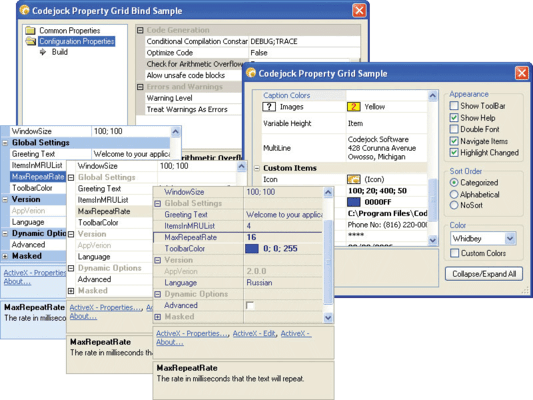The height and width of the screenshot is (400, 533).
Task: Click the Codejock logo in Bind Sample title bar
Action: [x=24, y=10]
